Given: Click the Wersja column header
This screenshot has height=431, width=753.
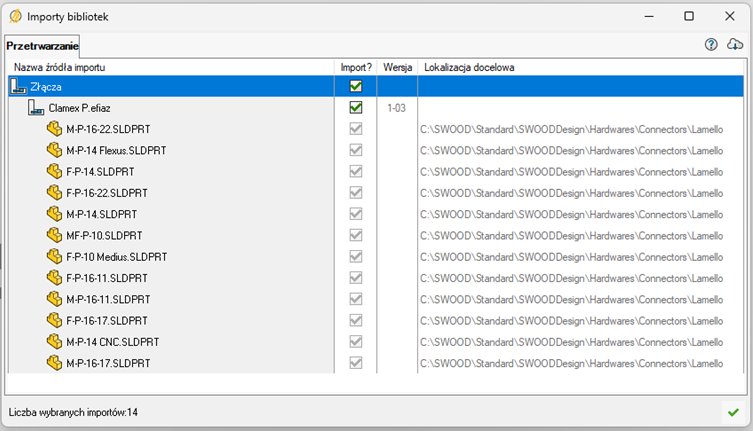Looking at the screenshot, I should click(397, 67).
